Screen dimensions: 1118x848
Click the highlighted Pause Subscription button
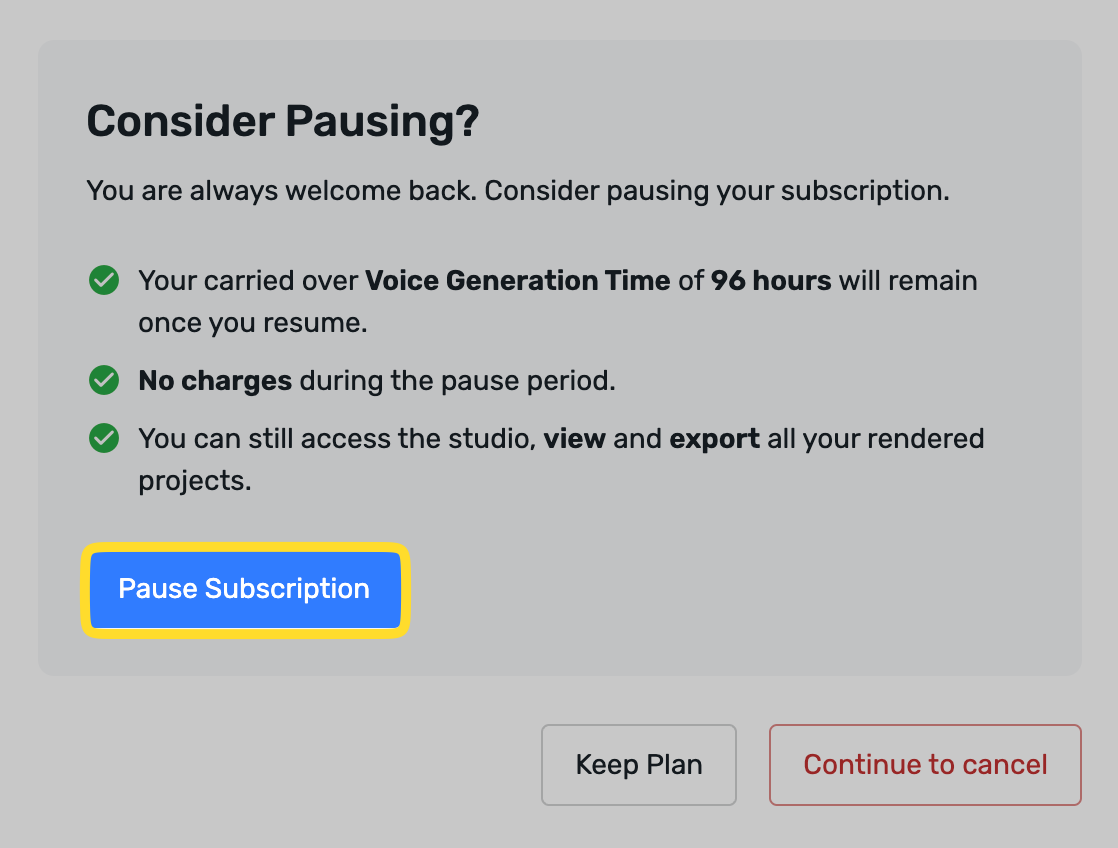click(245, 589)
